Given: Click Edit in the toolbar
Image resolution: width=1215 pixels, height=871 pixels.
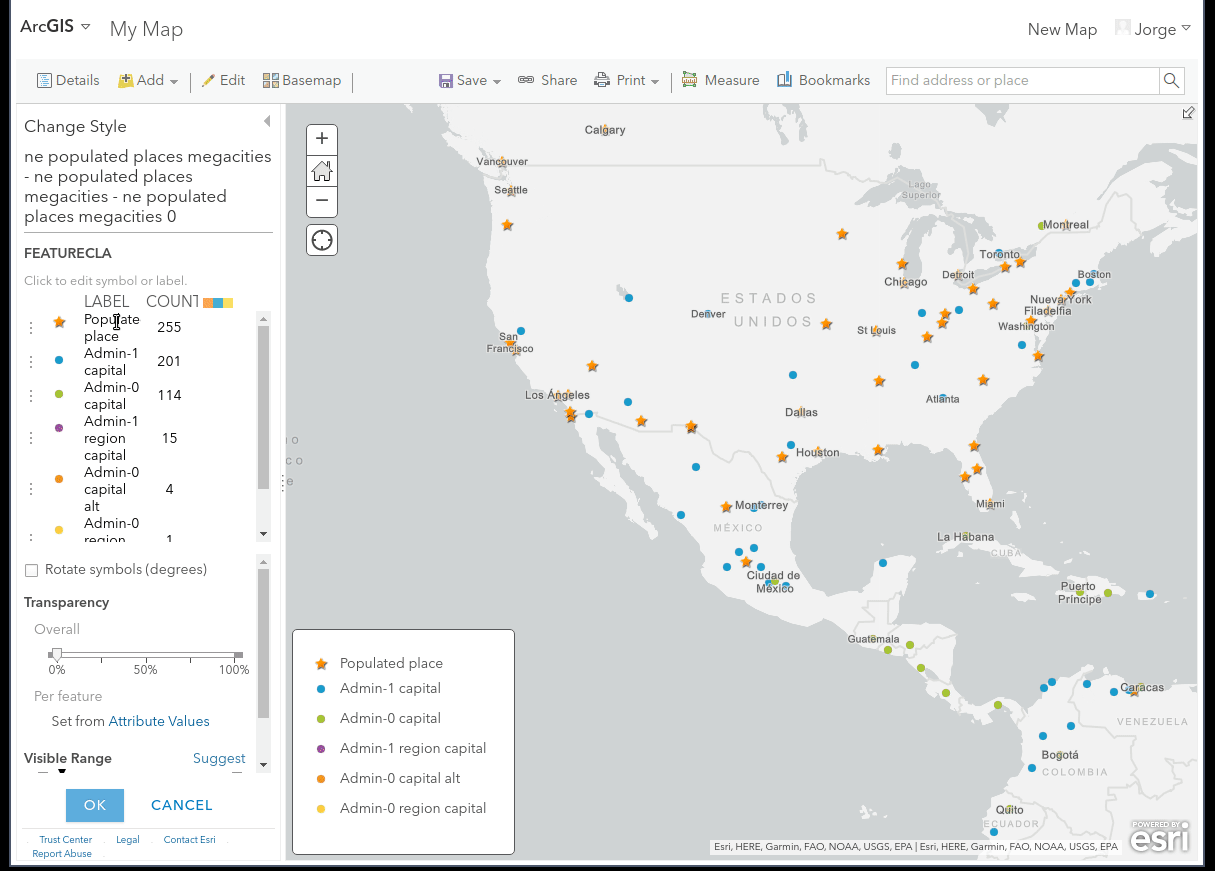Looking at the screenshot, I should click(x=223, y=81).
